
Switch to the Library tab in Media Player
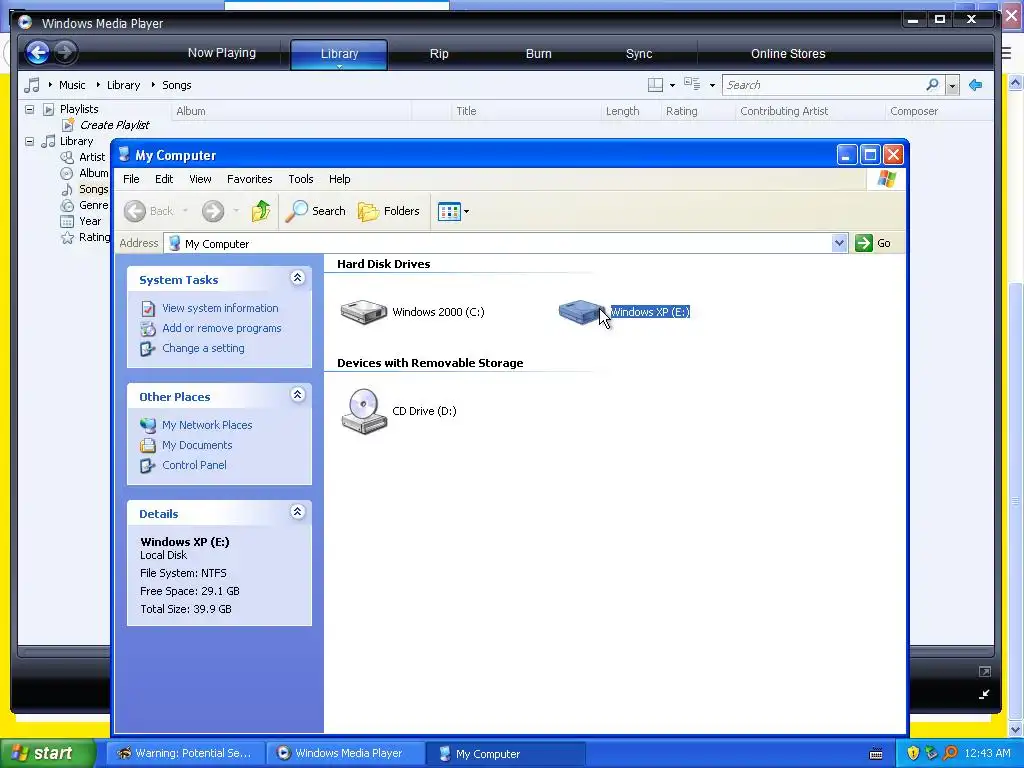point(339,54)
